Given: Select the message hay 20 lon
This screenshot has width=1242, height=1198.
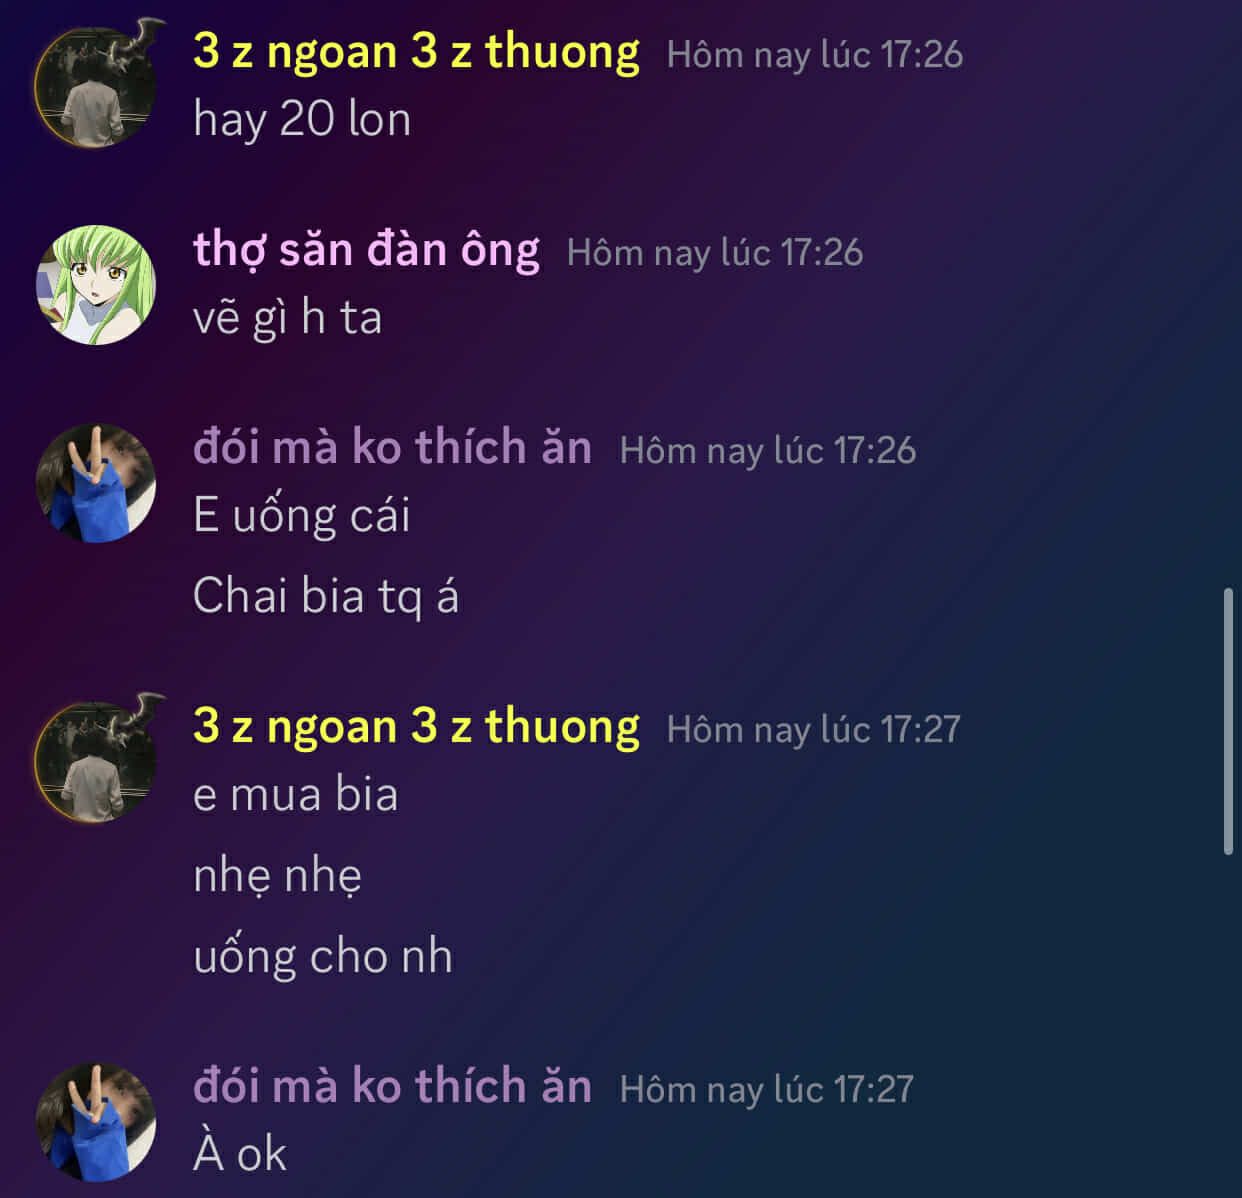Looking at the screenshot, I should 302,119.
